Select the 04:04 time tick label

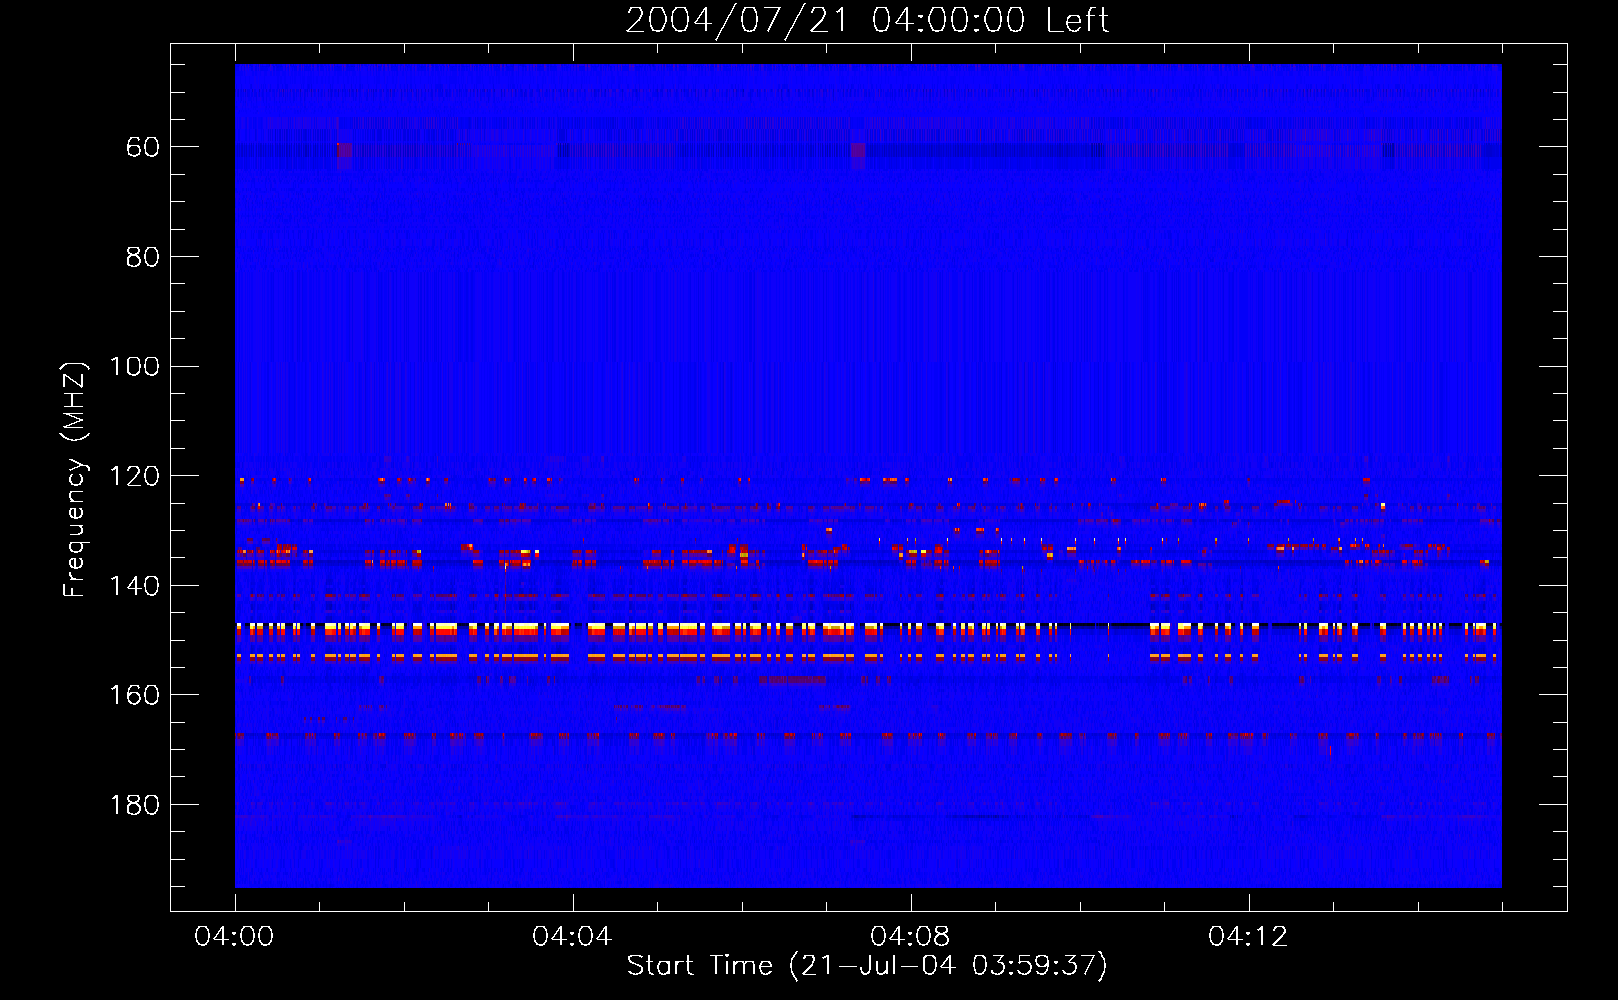click(x=572, y=937)
